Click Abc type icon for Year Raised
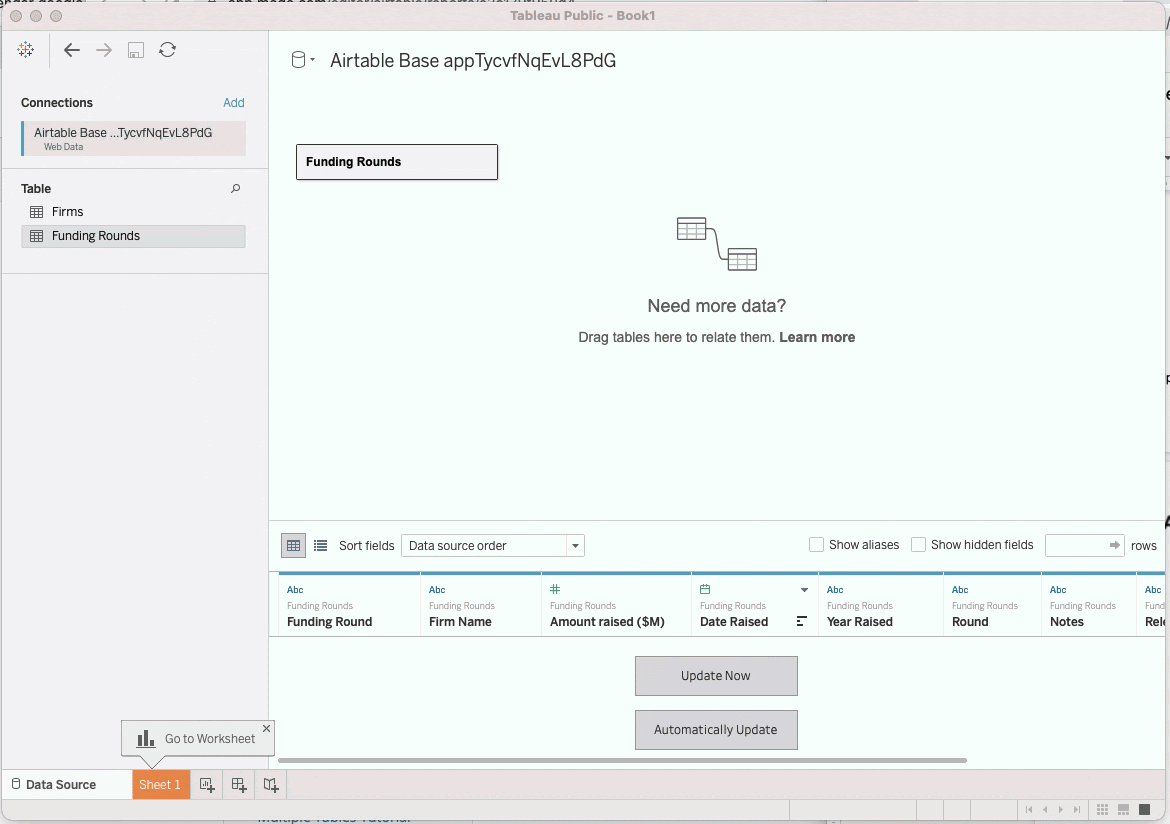The image size is (1170, 824). coord(835,590)
